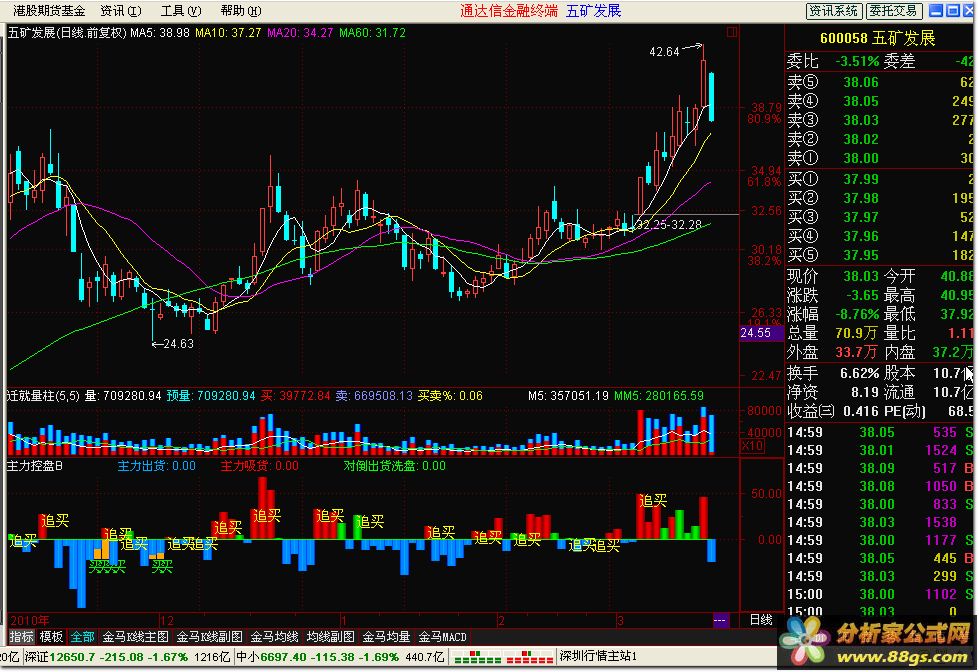This screenshot has height=672, width=979.
Task: Switch to 均线副图 indicator tab
Action: point(330,636)
